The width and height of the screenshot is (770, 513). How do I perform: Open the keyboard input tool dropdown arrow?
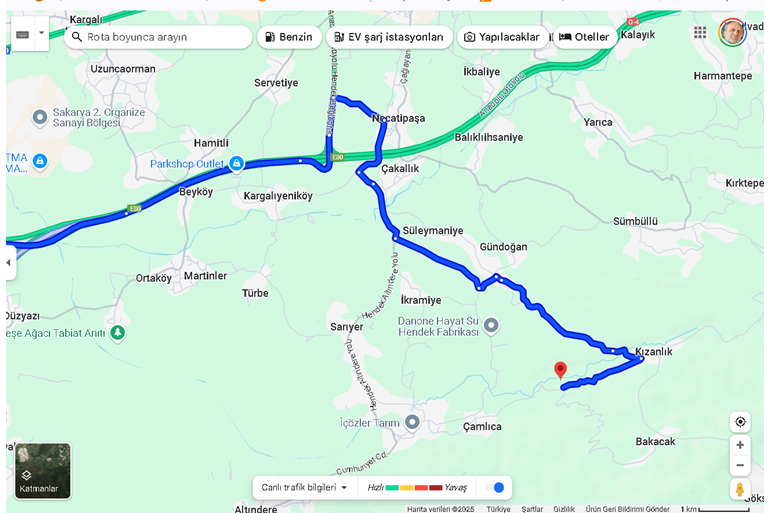pyautogui.click(x=42, y=33)
